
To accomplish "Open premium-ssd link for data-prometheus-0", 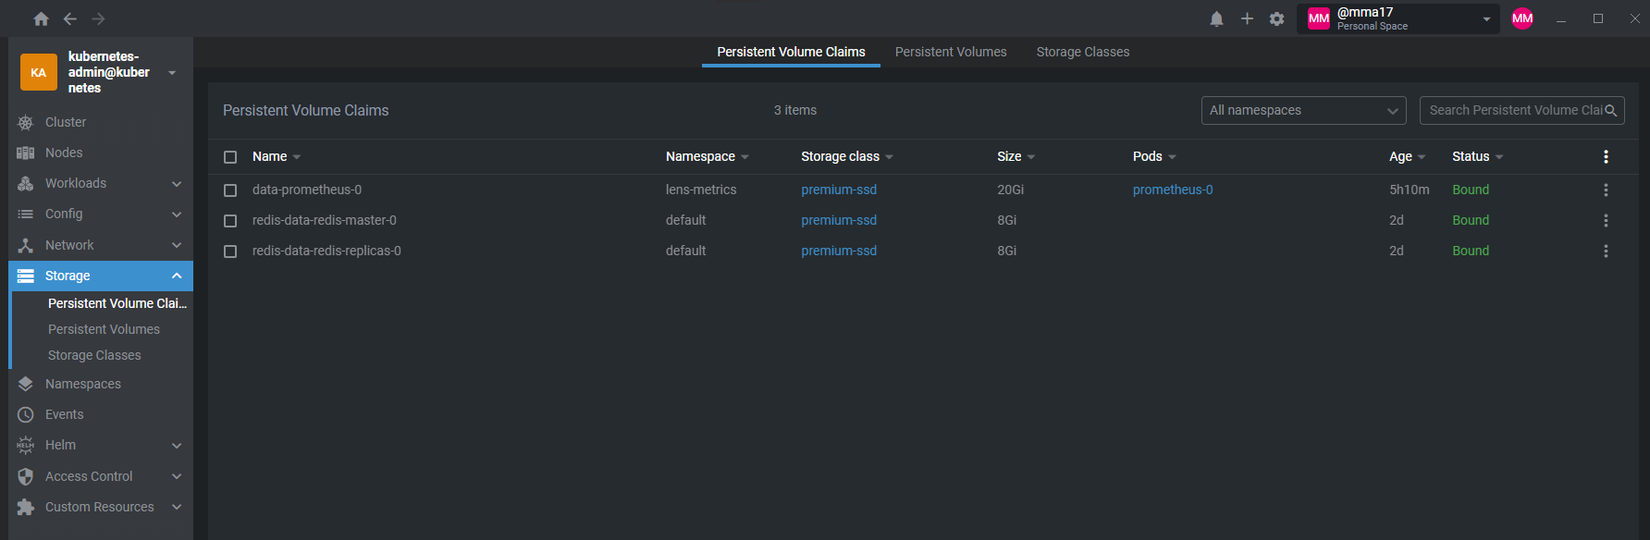I will [838, 190].
